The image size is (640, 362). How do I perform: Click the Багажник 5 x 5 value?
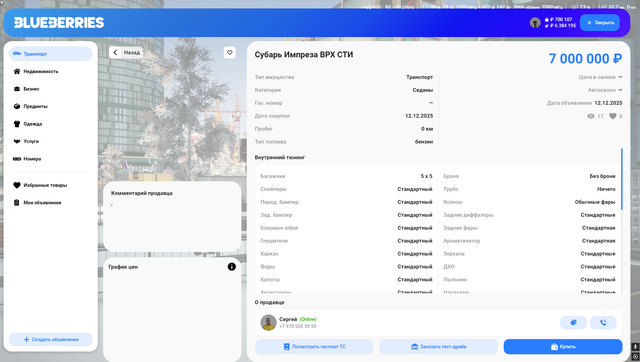tap(427, 176)
